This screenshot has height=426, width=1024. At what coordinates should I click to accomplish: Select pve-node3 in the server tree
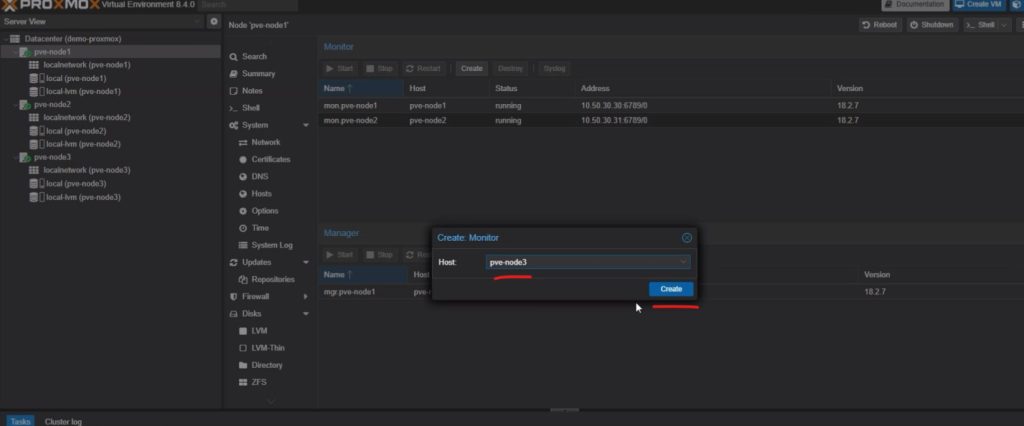click(52, 157)
